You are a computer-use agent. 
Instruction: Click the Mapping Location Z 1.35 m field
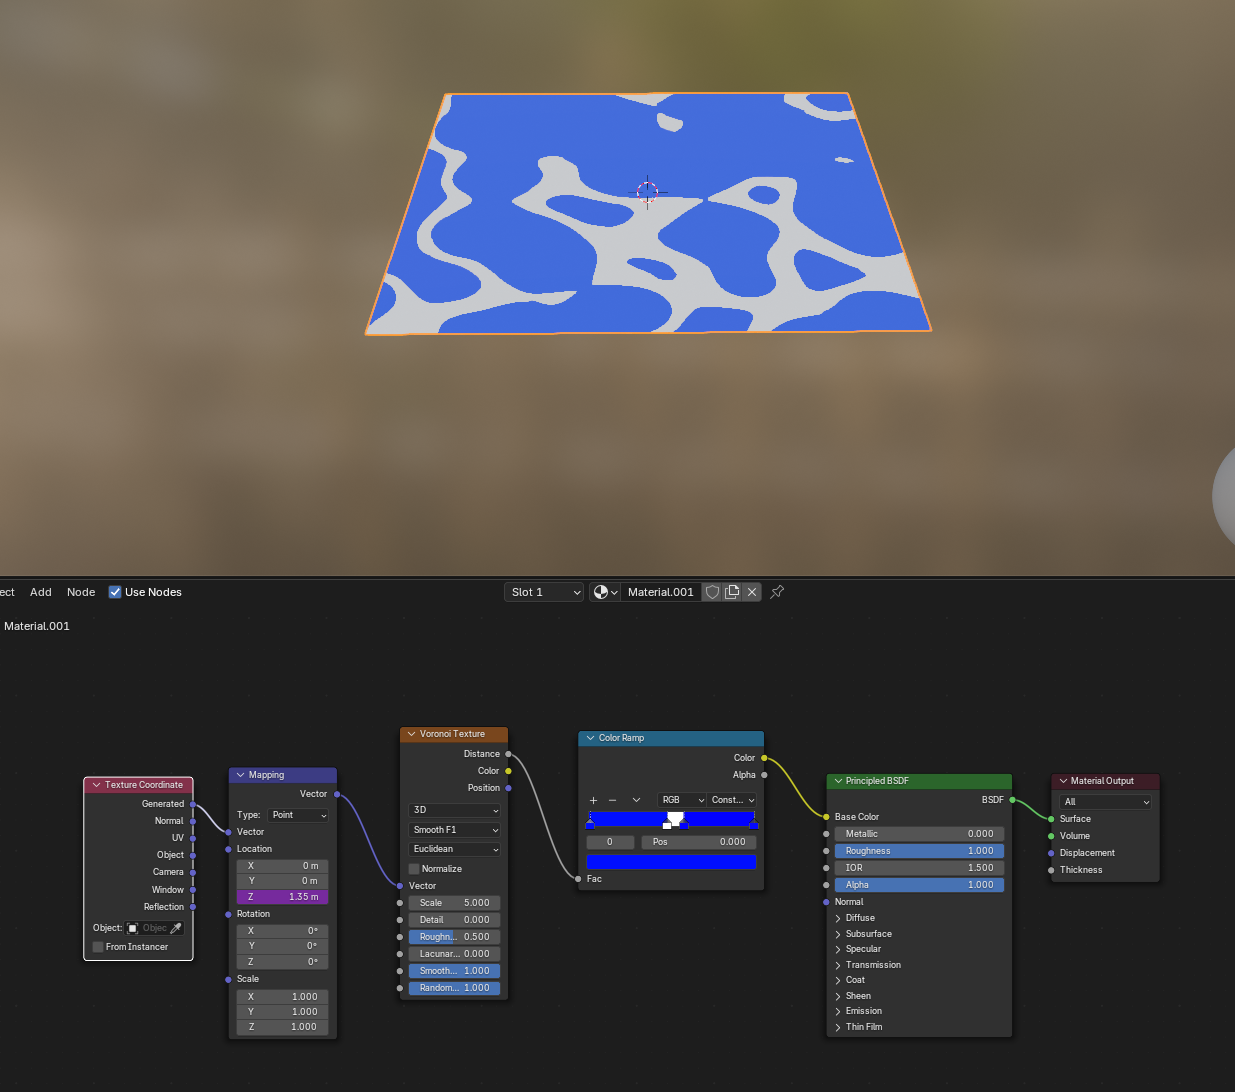282,897
